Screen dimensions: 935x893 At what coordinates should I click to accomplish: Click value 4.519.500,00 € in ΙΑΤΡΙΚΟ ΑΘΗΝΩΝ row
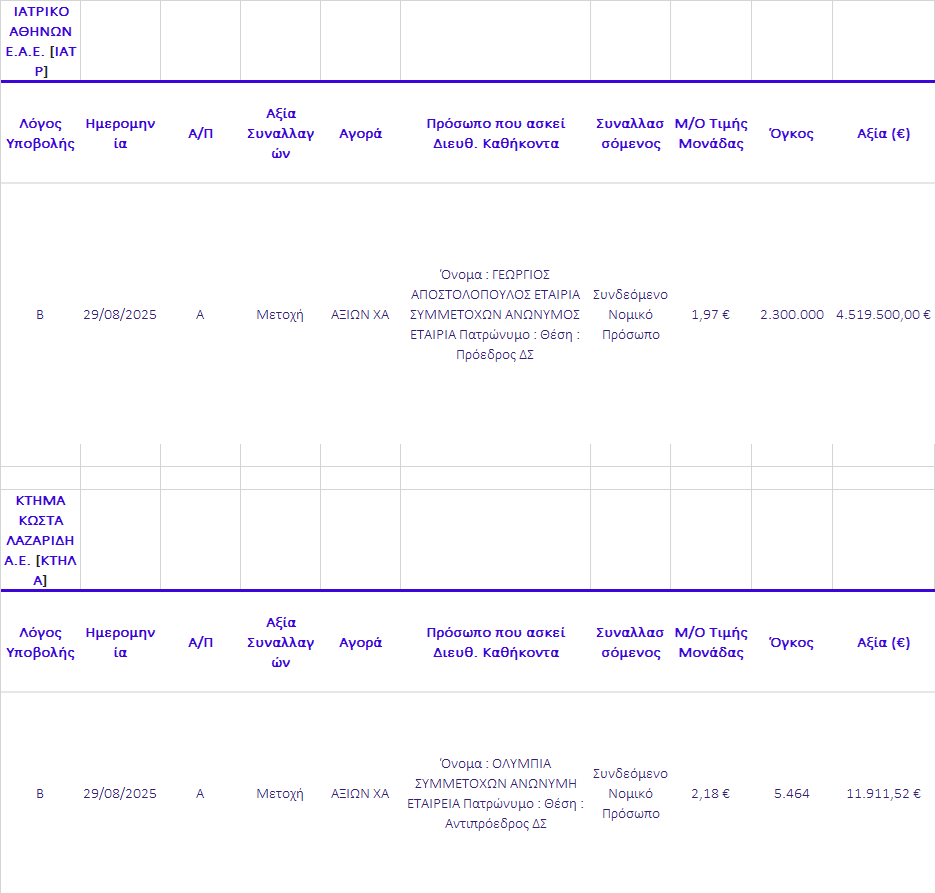[883, 315]
